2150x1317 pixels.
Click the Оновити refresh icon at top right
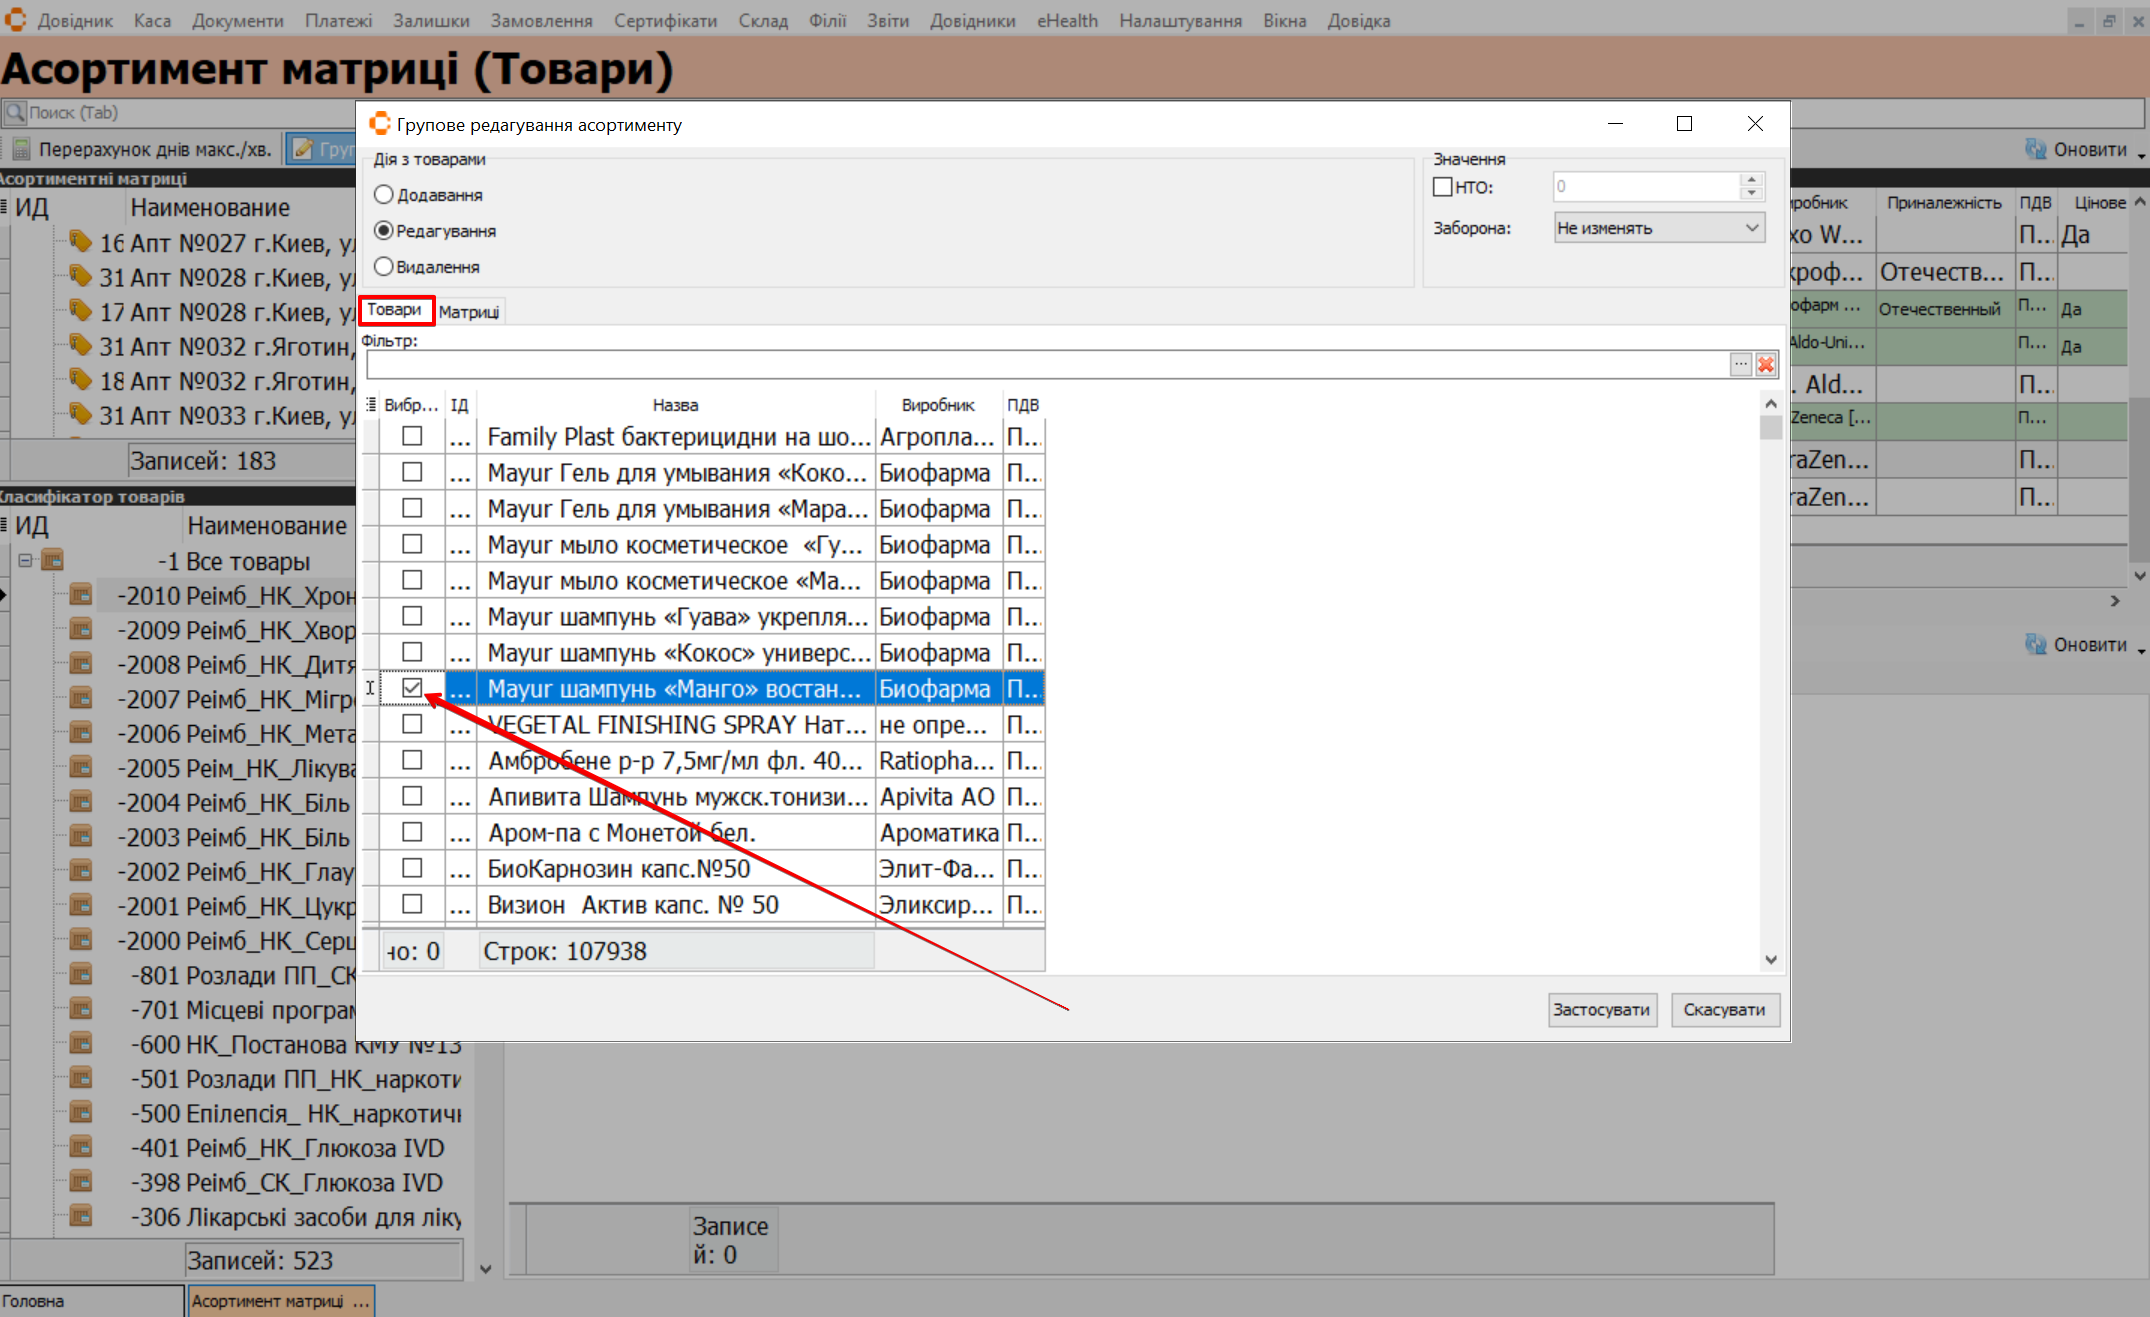tap(2036, 150)
